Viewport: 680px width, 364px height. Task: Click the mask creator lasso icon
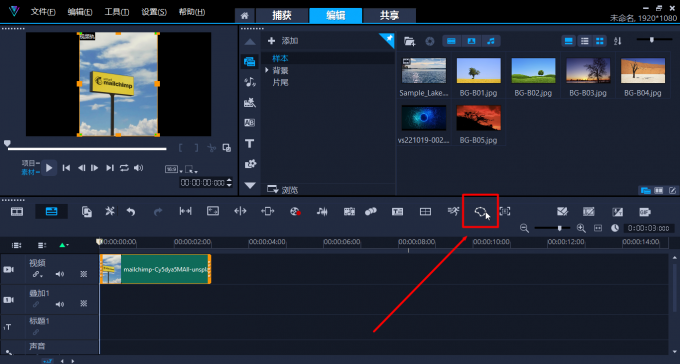click(480, 211)
